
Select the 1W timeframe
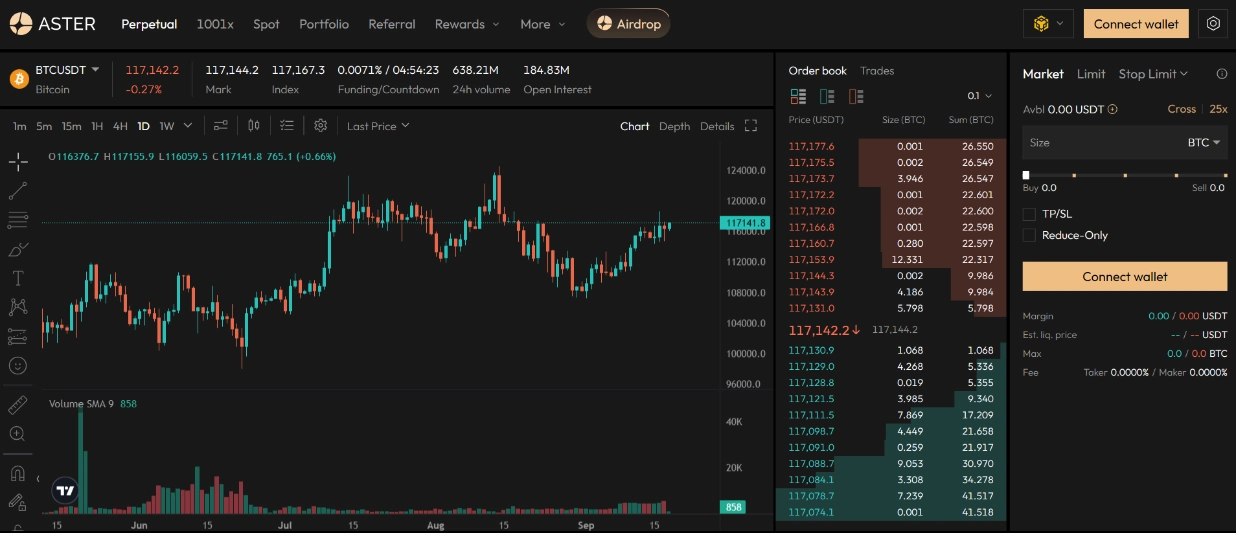pyautogui.click(x=167, y=126)
